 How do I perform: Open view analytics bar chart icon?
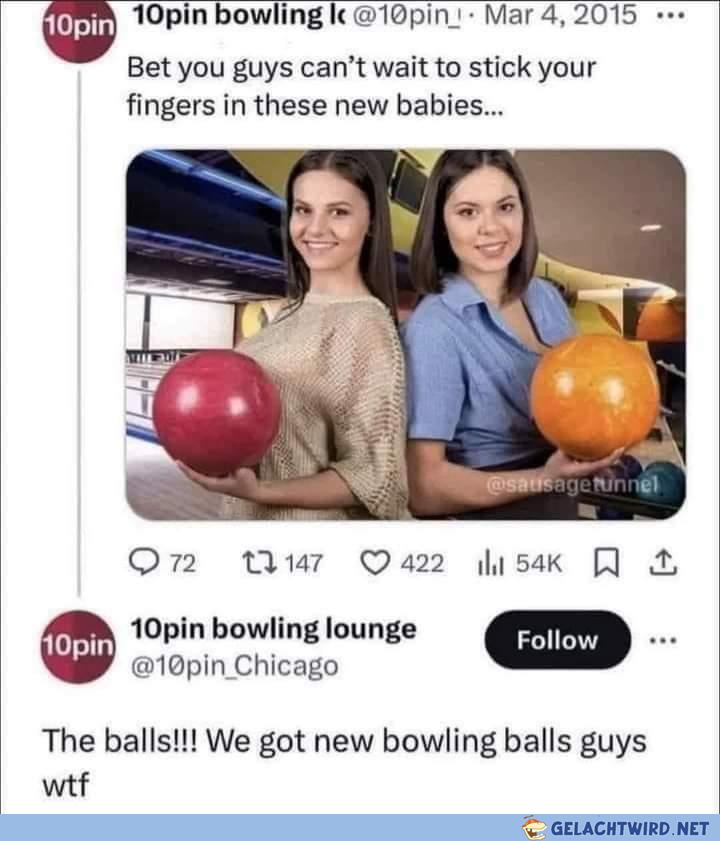click(x=490, y=564)
